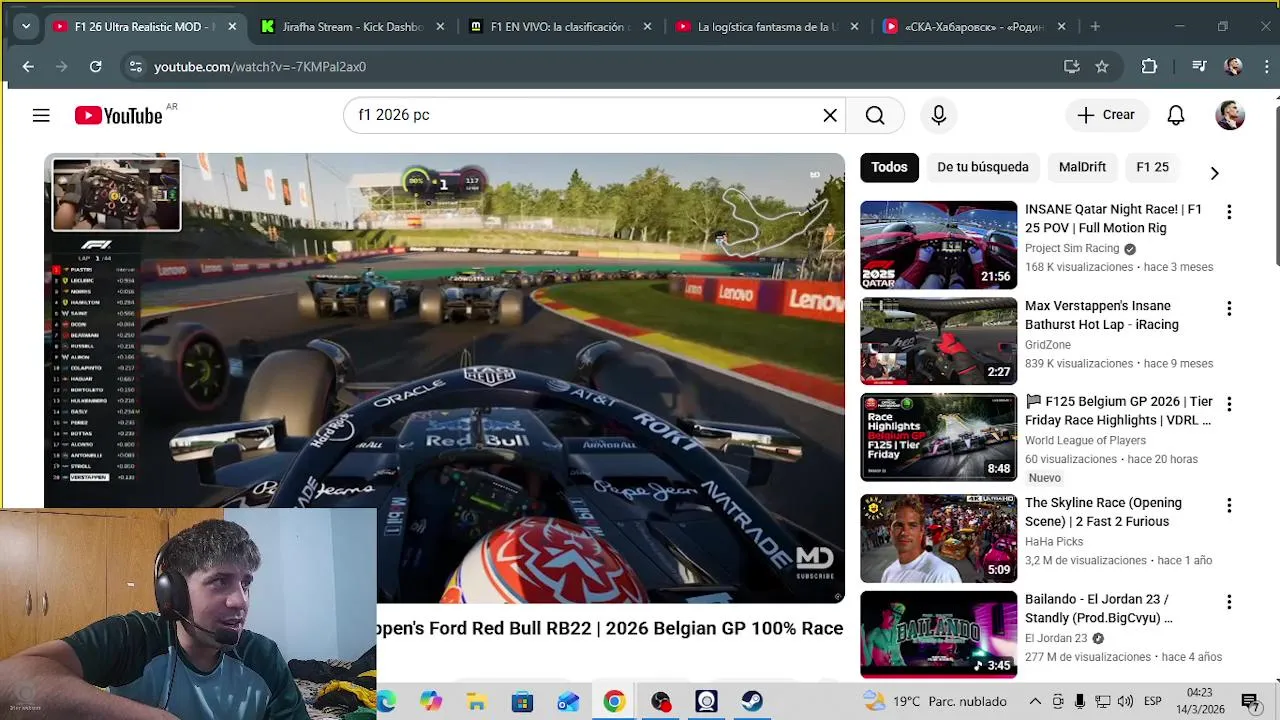Close the Jirafha Stream Kick tab

(x=440, y=27)
